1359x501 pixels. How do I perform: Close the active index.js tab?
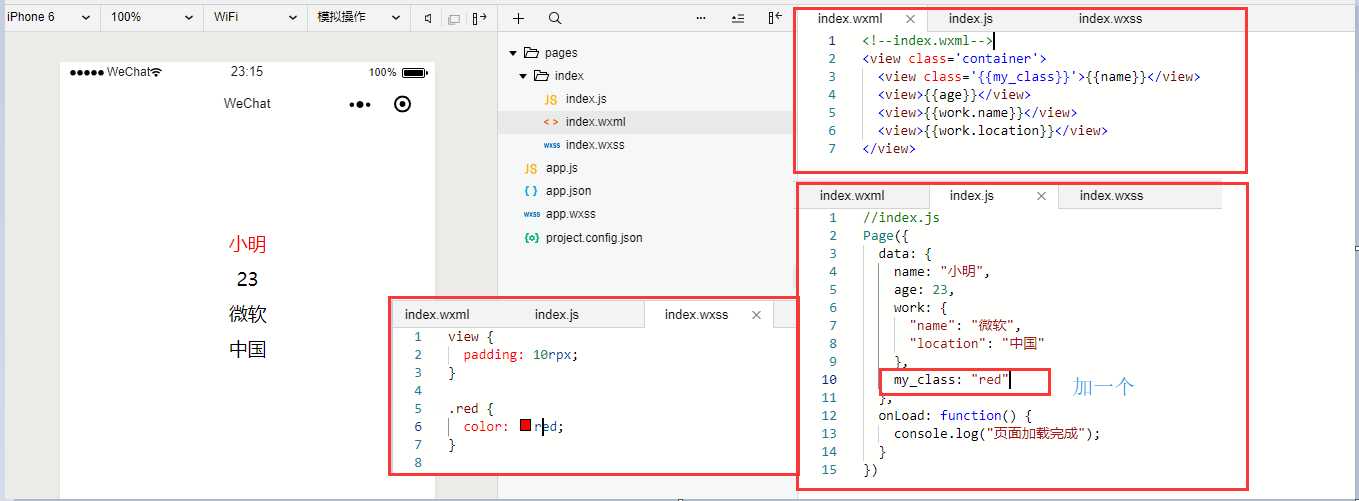coord(1040,196)
